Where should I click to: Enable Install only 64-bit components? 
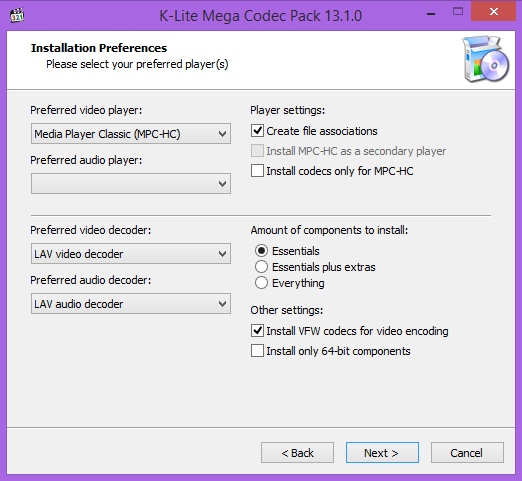tap(257, 351)
